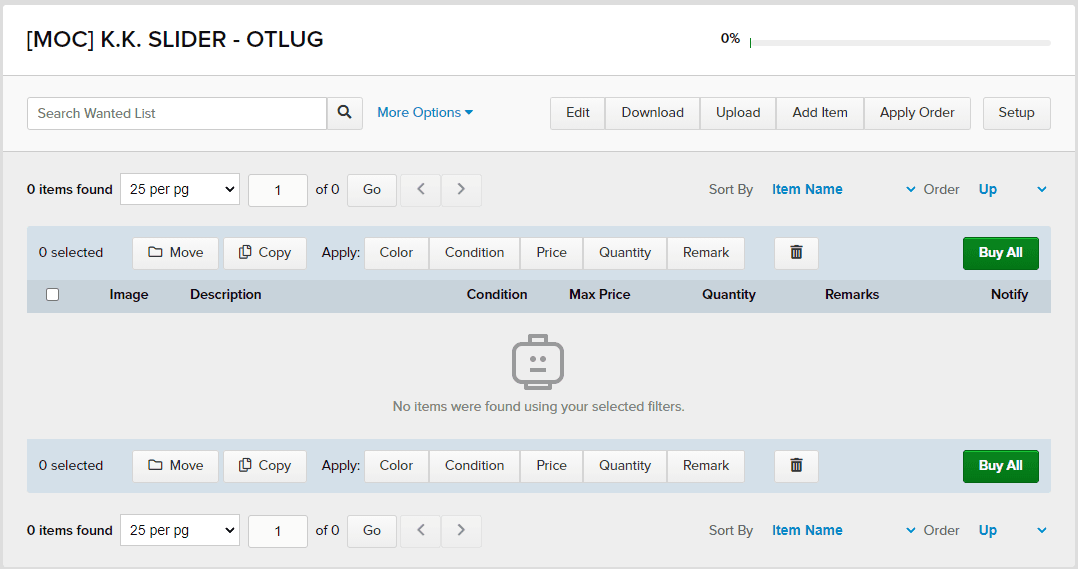Click bottom next page arrow
This screenshot has width=1078, height=569.
click(461, 531)
